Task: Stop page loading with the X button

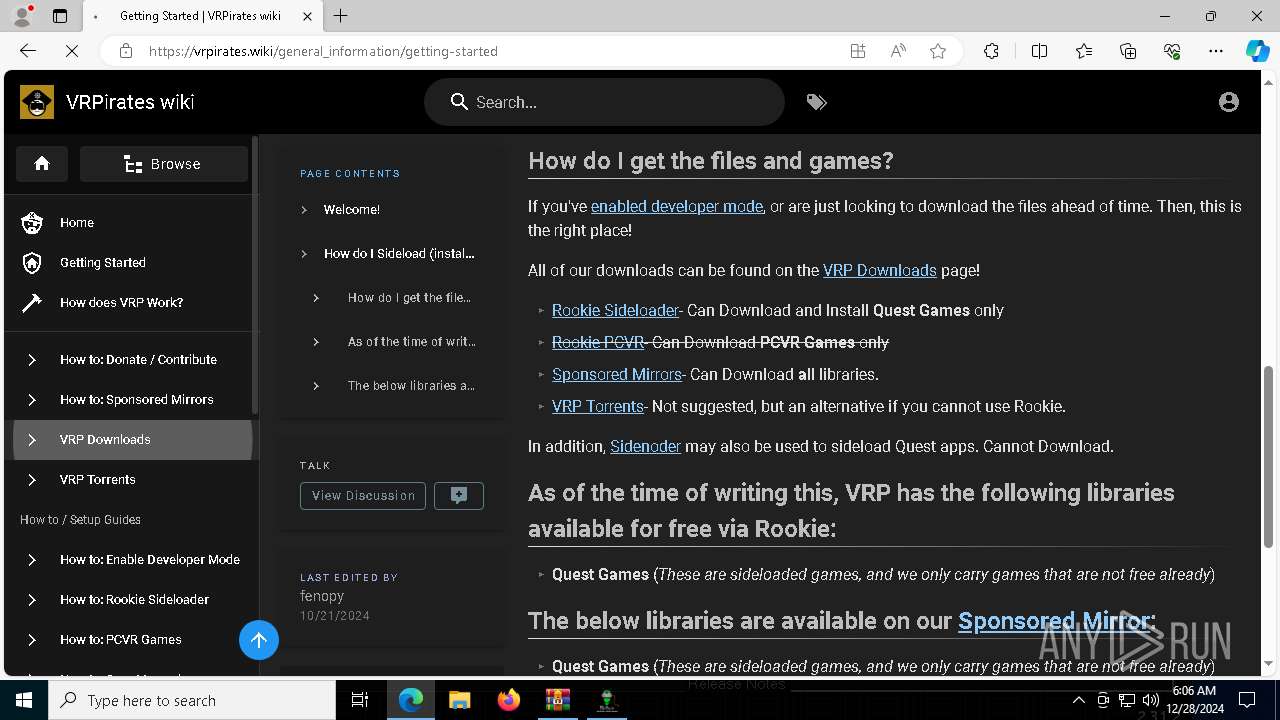Action: pyautogui.click(x=72, y=51)
